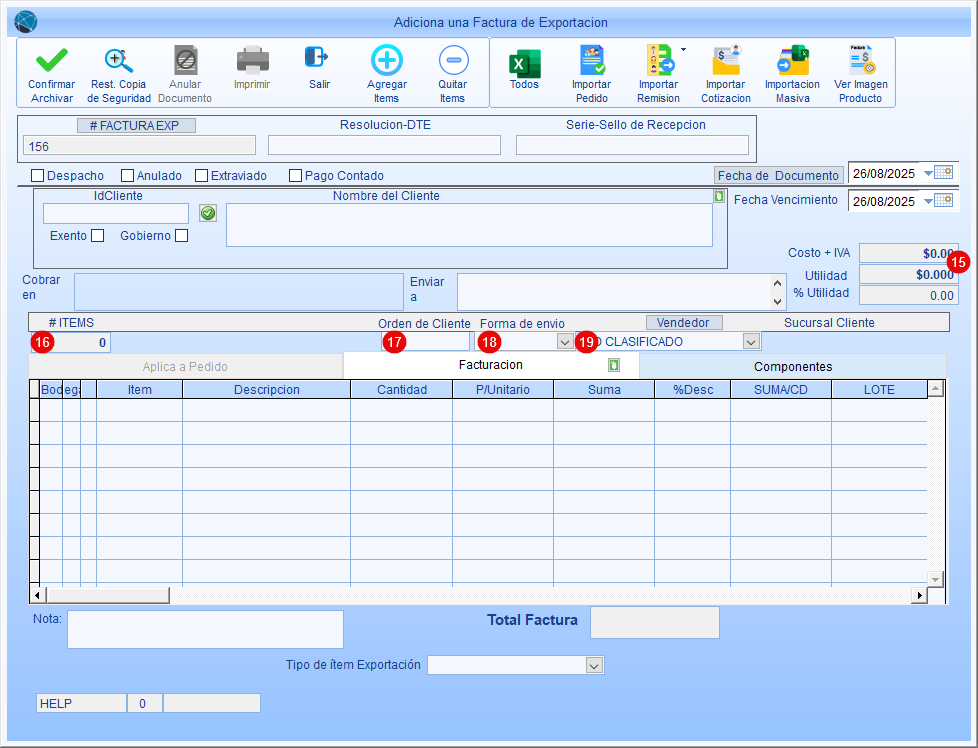Check the Pago Contado box
The height and width of the screenshot is (748, 978).
pos(295,176)
